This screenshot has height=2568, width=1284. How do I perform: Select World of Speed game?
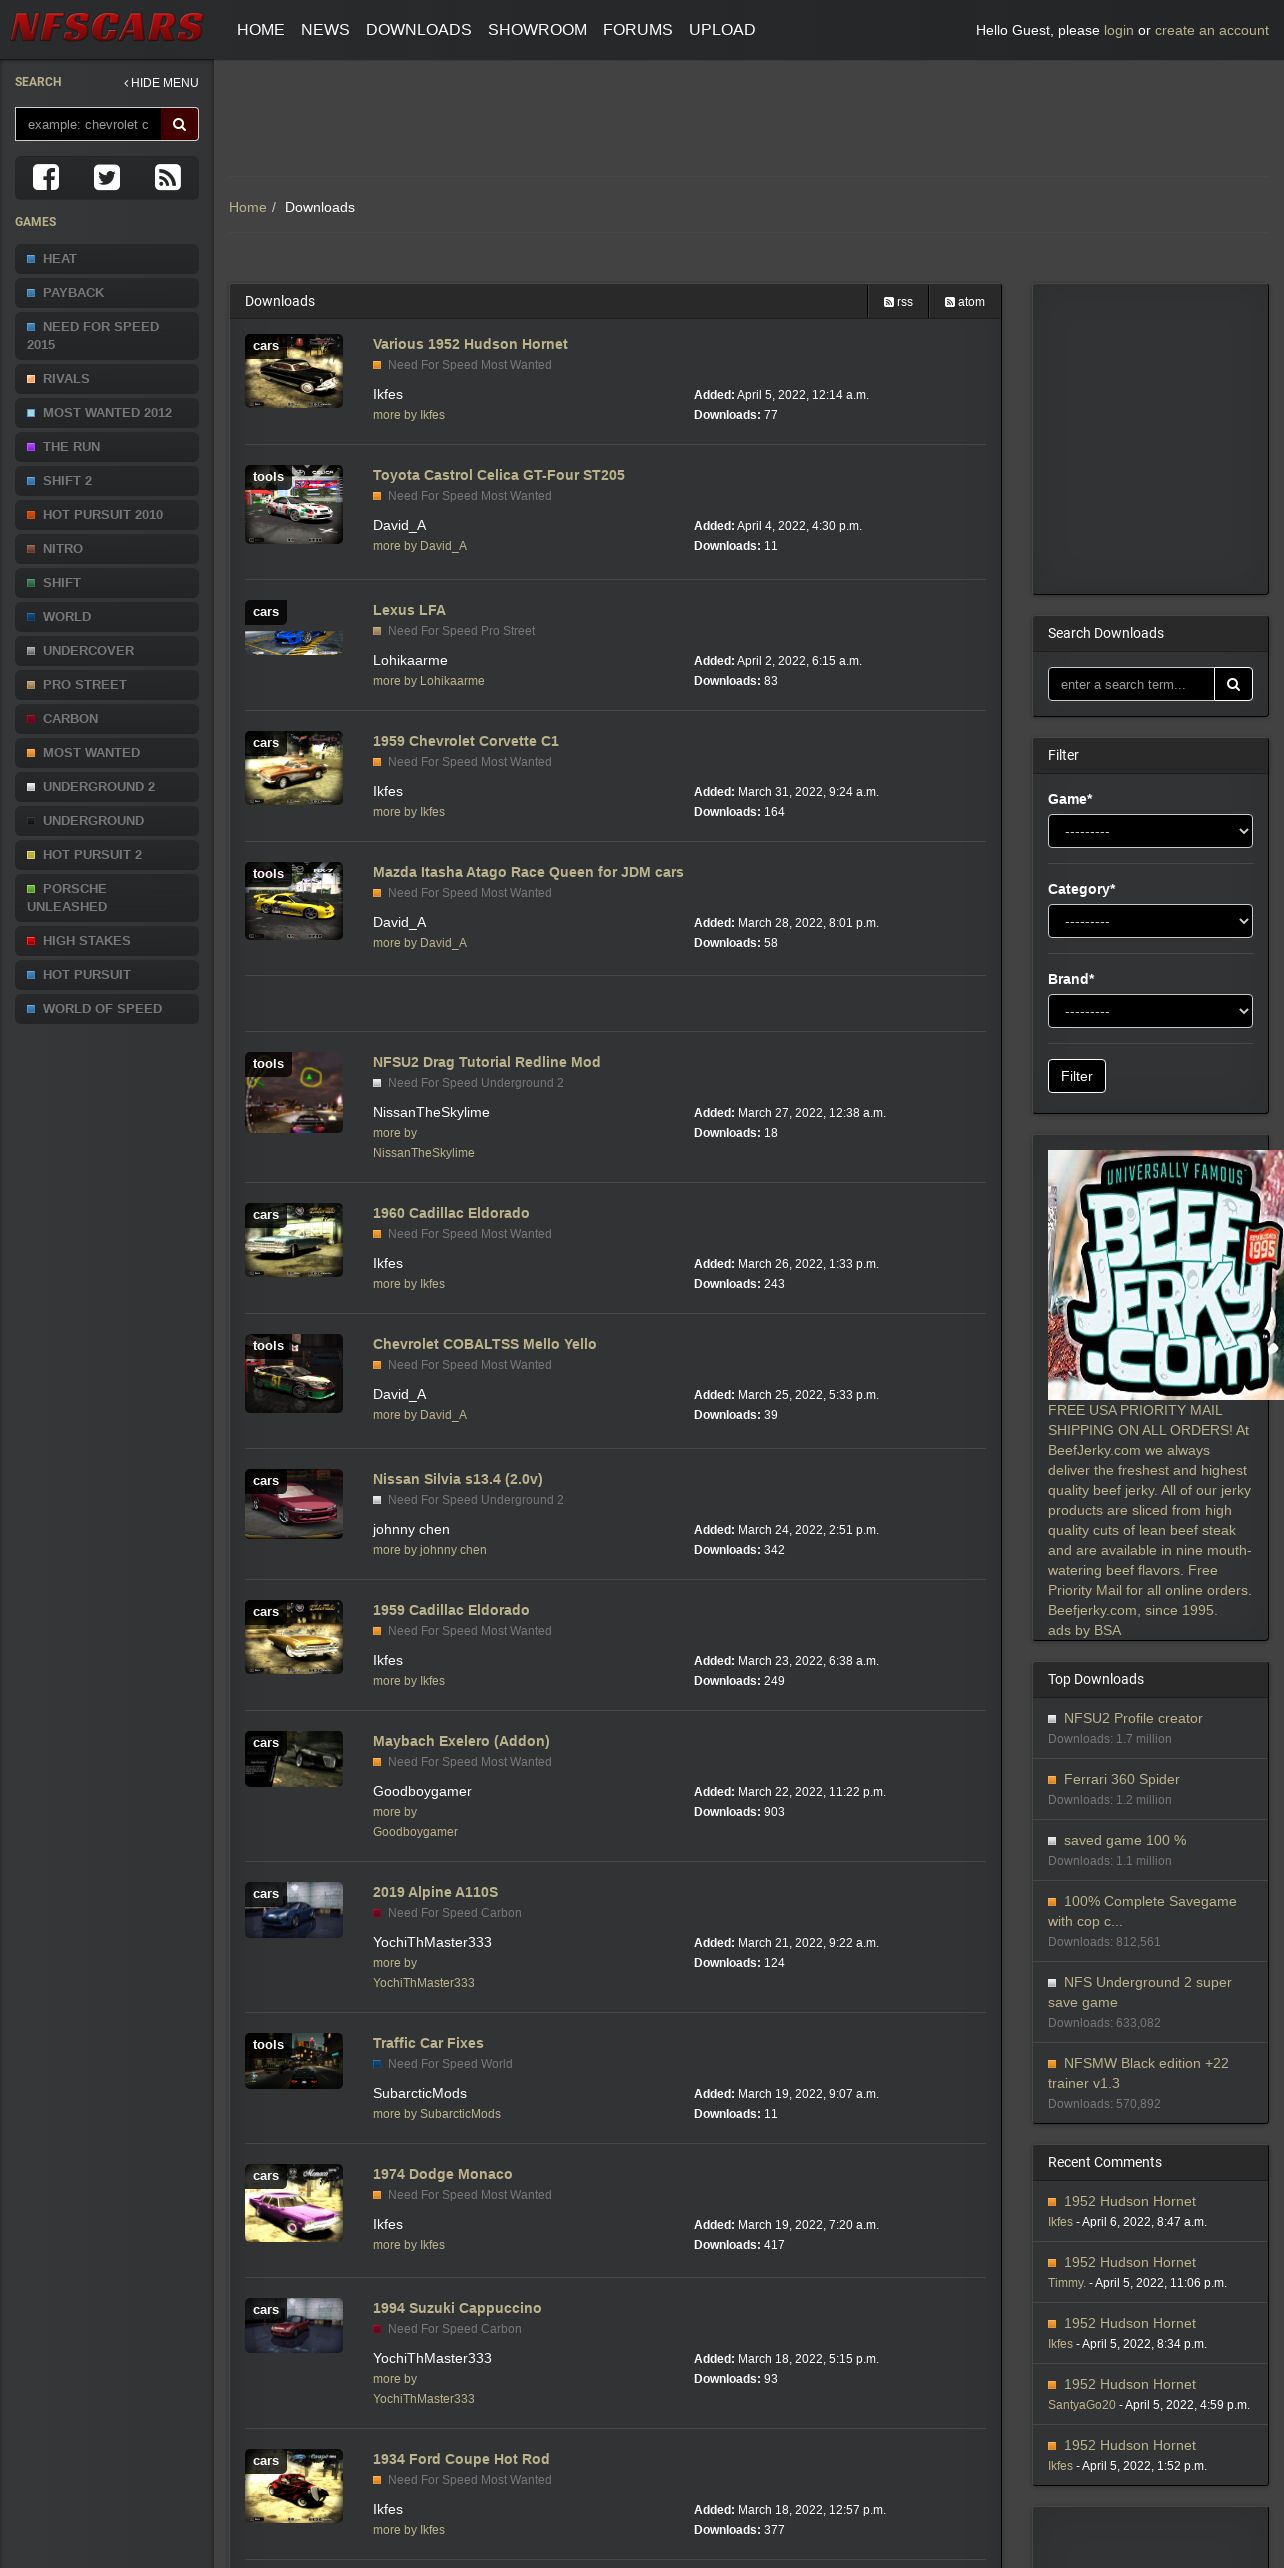click(107, 1009)
